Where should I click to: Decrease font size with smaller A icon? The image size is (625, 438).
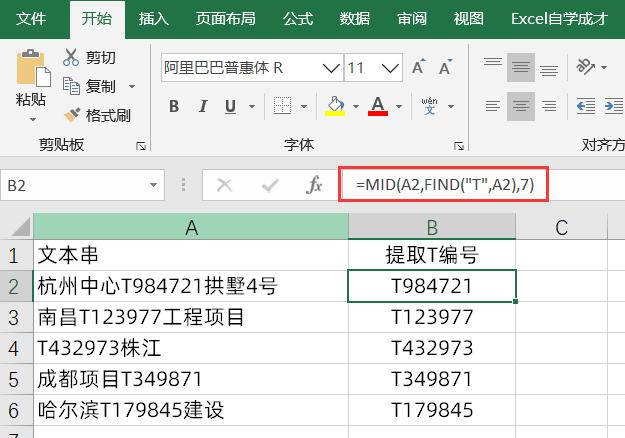point(445,67)
